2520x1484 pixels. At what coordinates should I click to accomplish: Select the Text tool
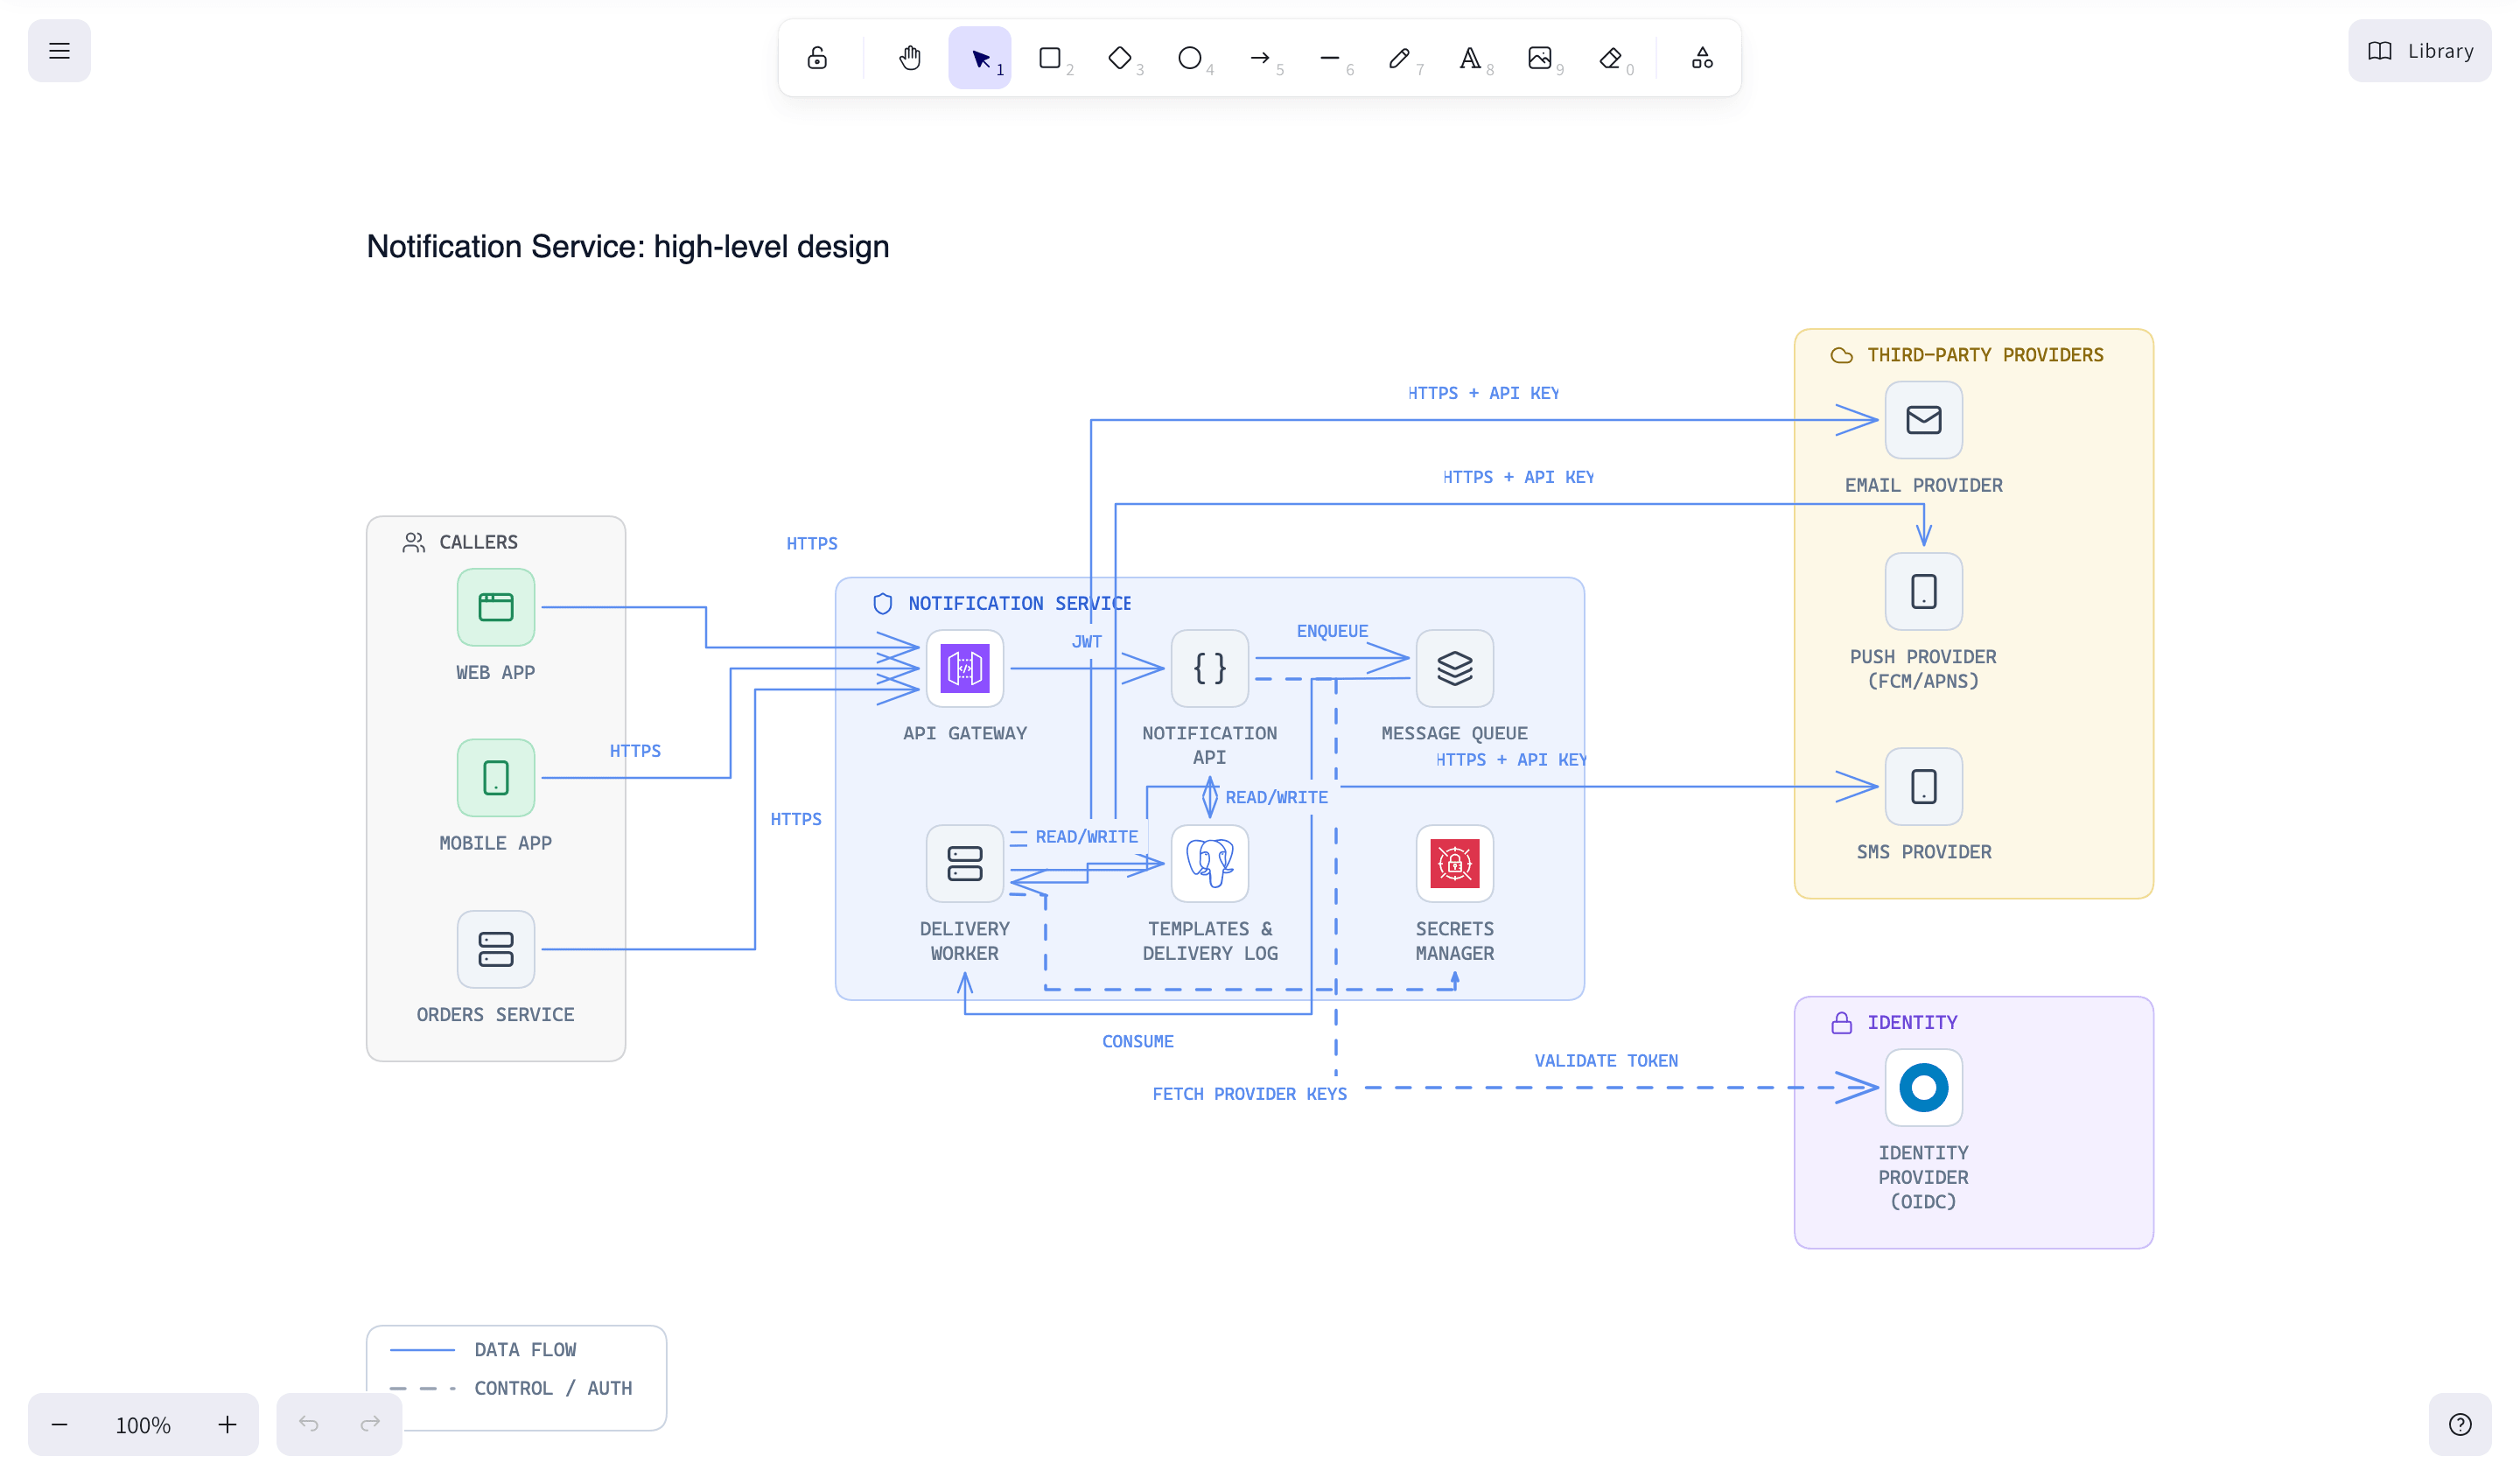click(1470, 58)
